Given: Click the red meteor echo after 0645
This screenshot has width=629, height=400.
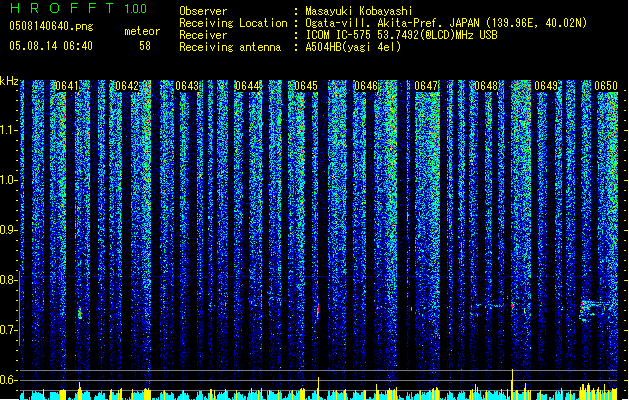Looking at the screenshot, I should [x=318, y=309].
